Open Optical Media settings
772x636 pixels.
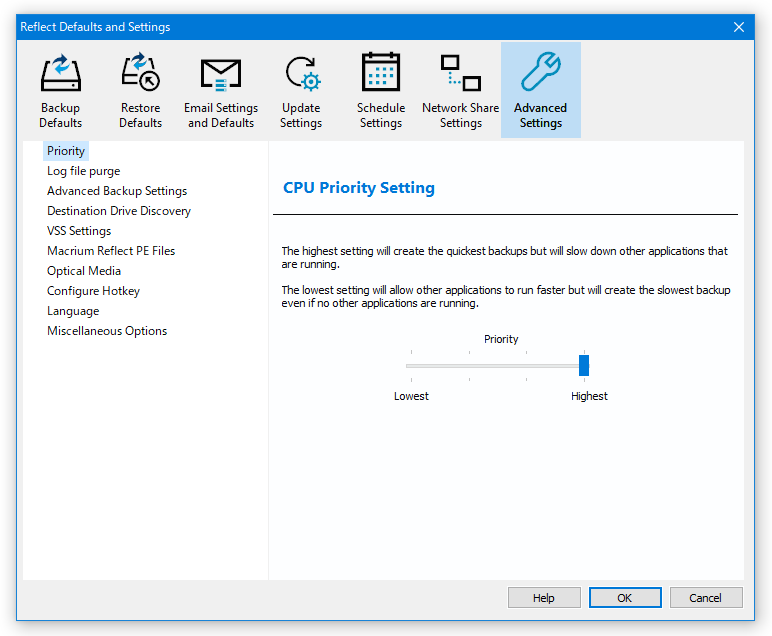[x=84, y=271]
